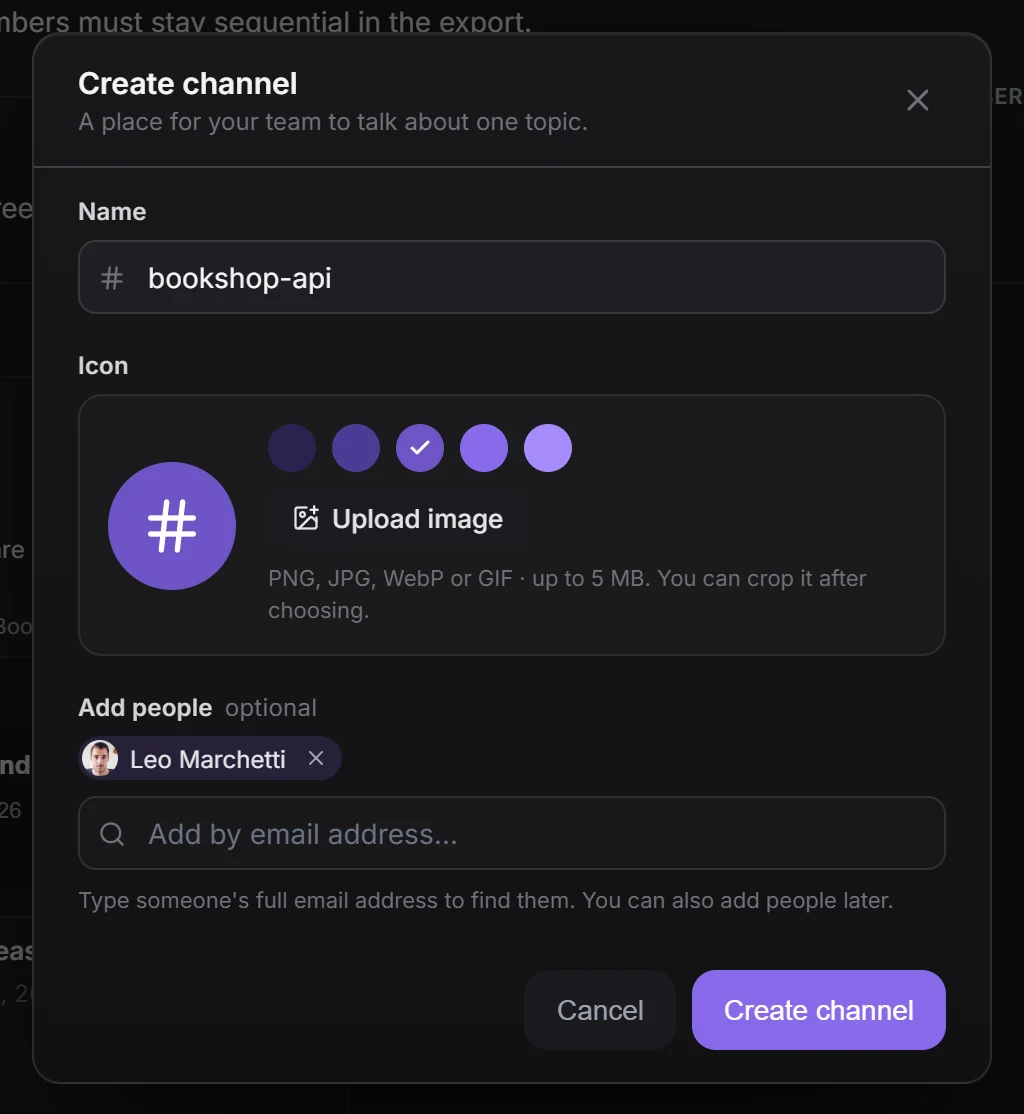The width and height of the screenshot is (1024, 1114).
Task: Cancel channel creation
Action: [600, 1010]
